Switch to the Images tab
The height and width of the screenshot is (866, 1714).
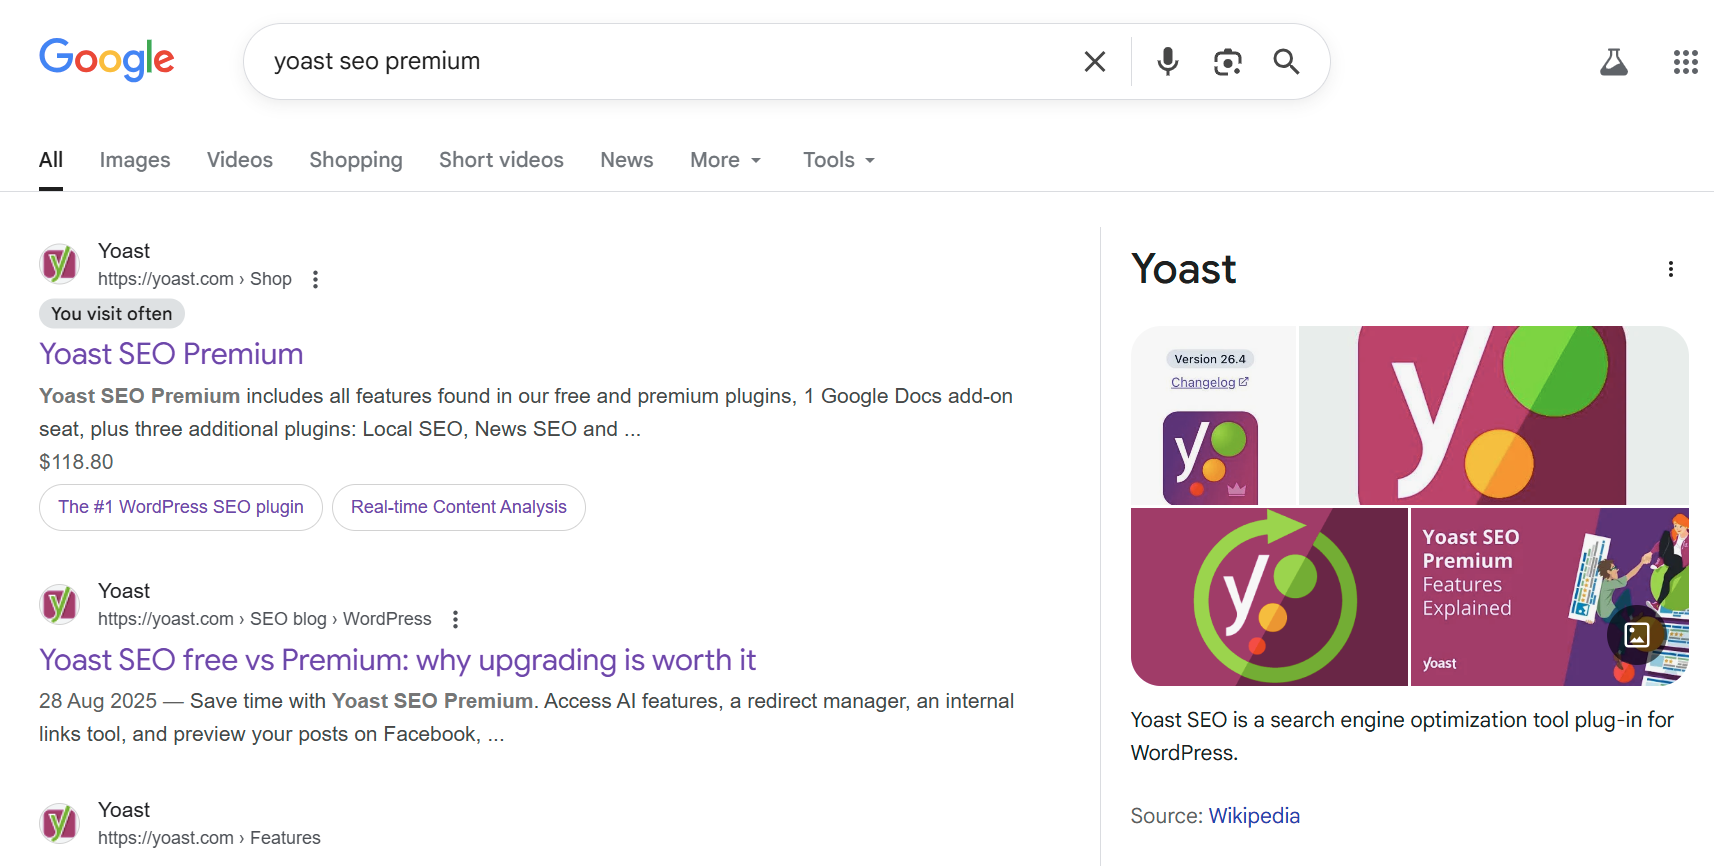coord(135,160)
